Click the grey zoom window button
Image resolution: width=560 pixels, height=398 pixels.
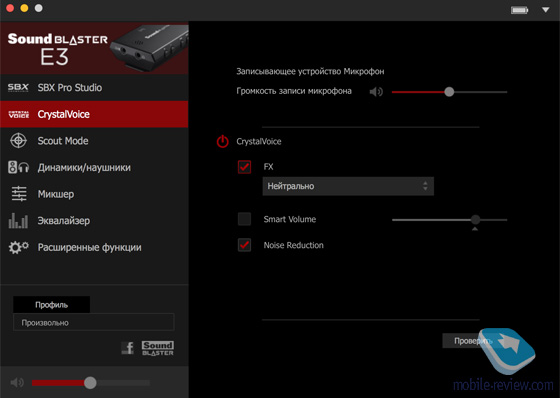39,8
